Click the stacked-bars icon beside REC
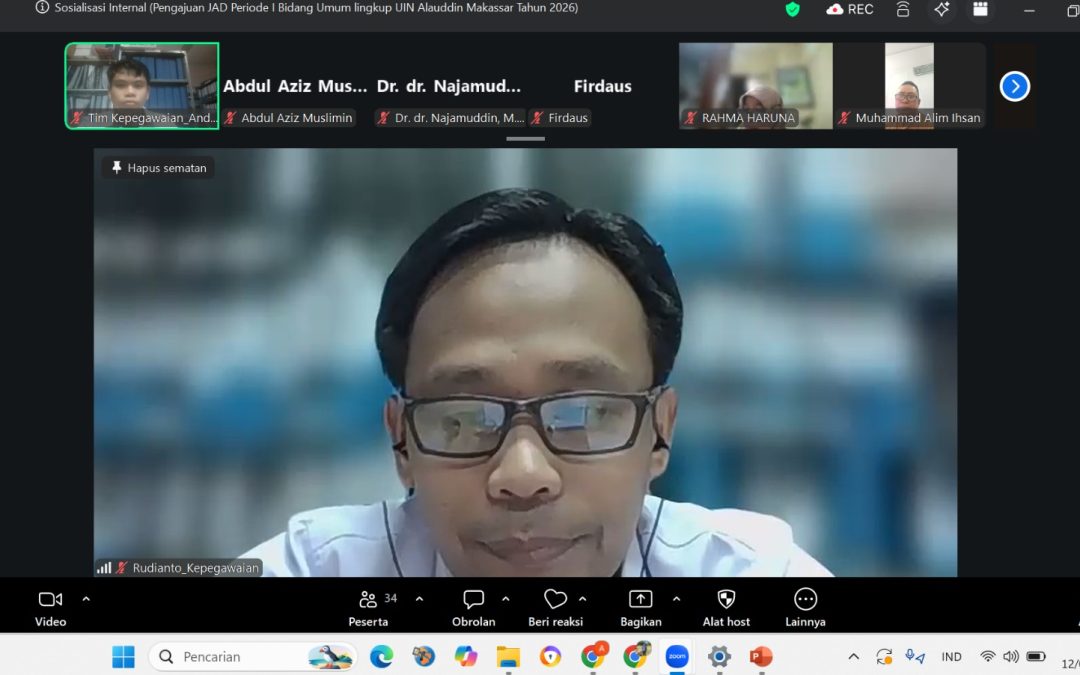 click(x=903, y=9)
